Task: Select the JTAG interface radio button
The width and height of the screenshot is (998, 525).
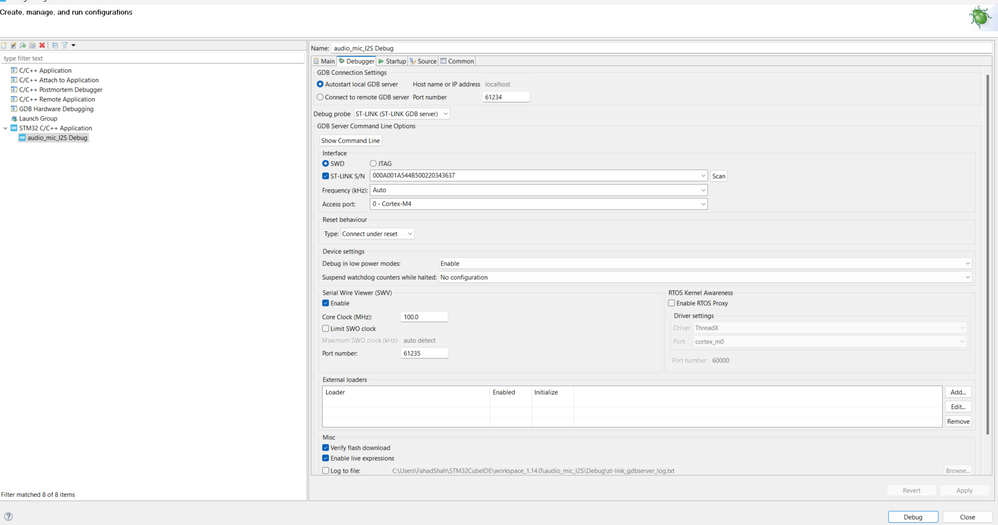Action: (374, 164)
